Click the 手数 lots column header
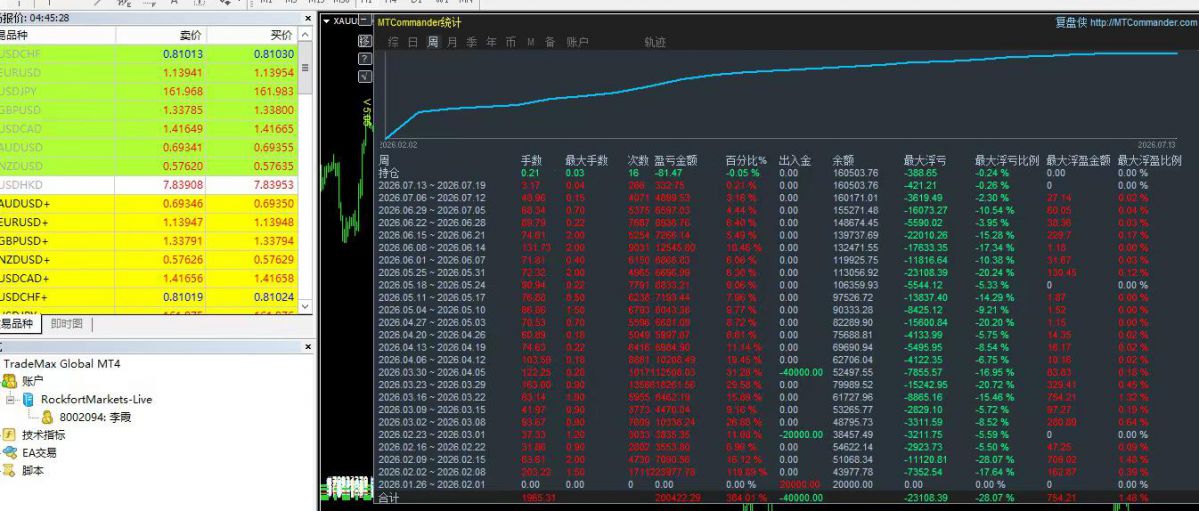 [531, 161]
